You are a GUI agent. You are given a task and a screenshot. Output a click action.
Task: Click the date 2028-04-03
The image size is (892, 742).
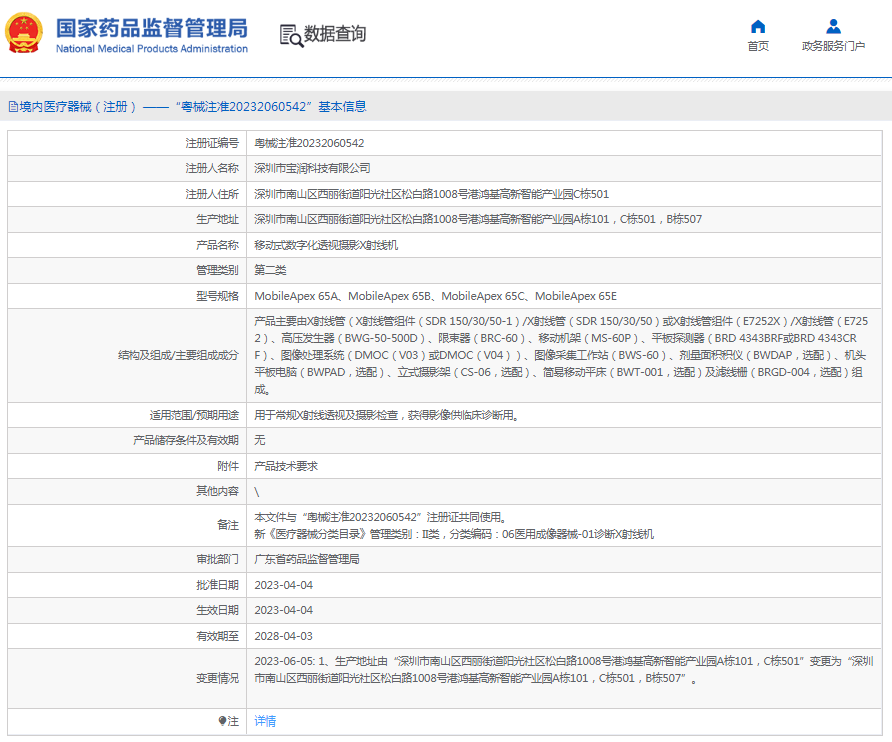pyautogui.click(x=283, y=636)
